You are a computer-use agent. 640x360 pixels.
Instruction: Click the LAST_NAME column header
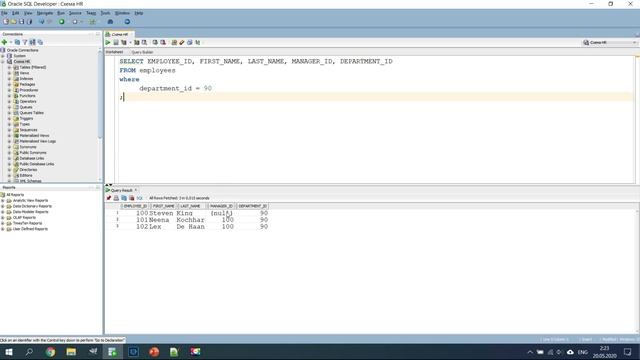191,206
